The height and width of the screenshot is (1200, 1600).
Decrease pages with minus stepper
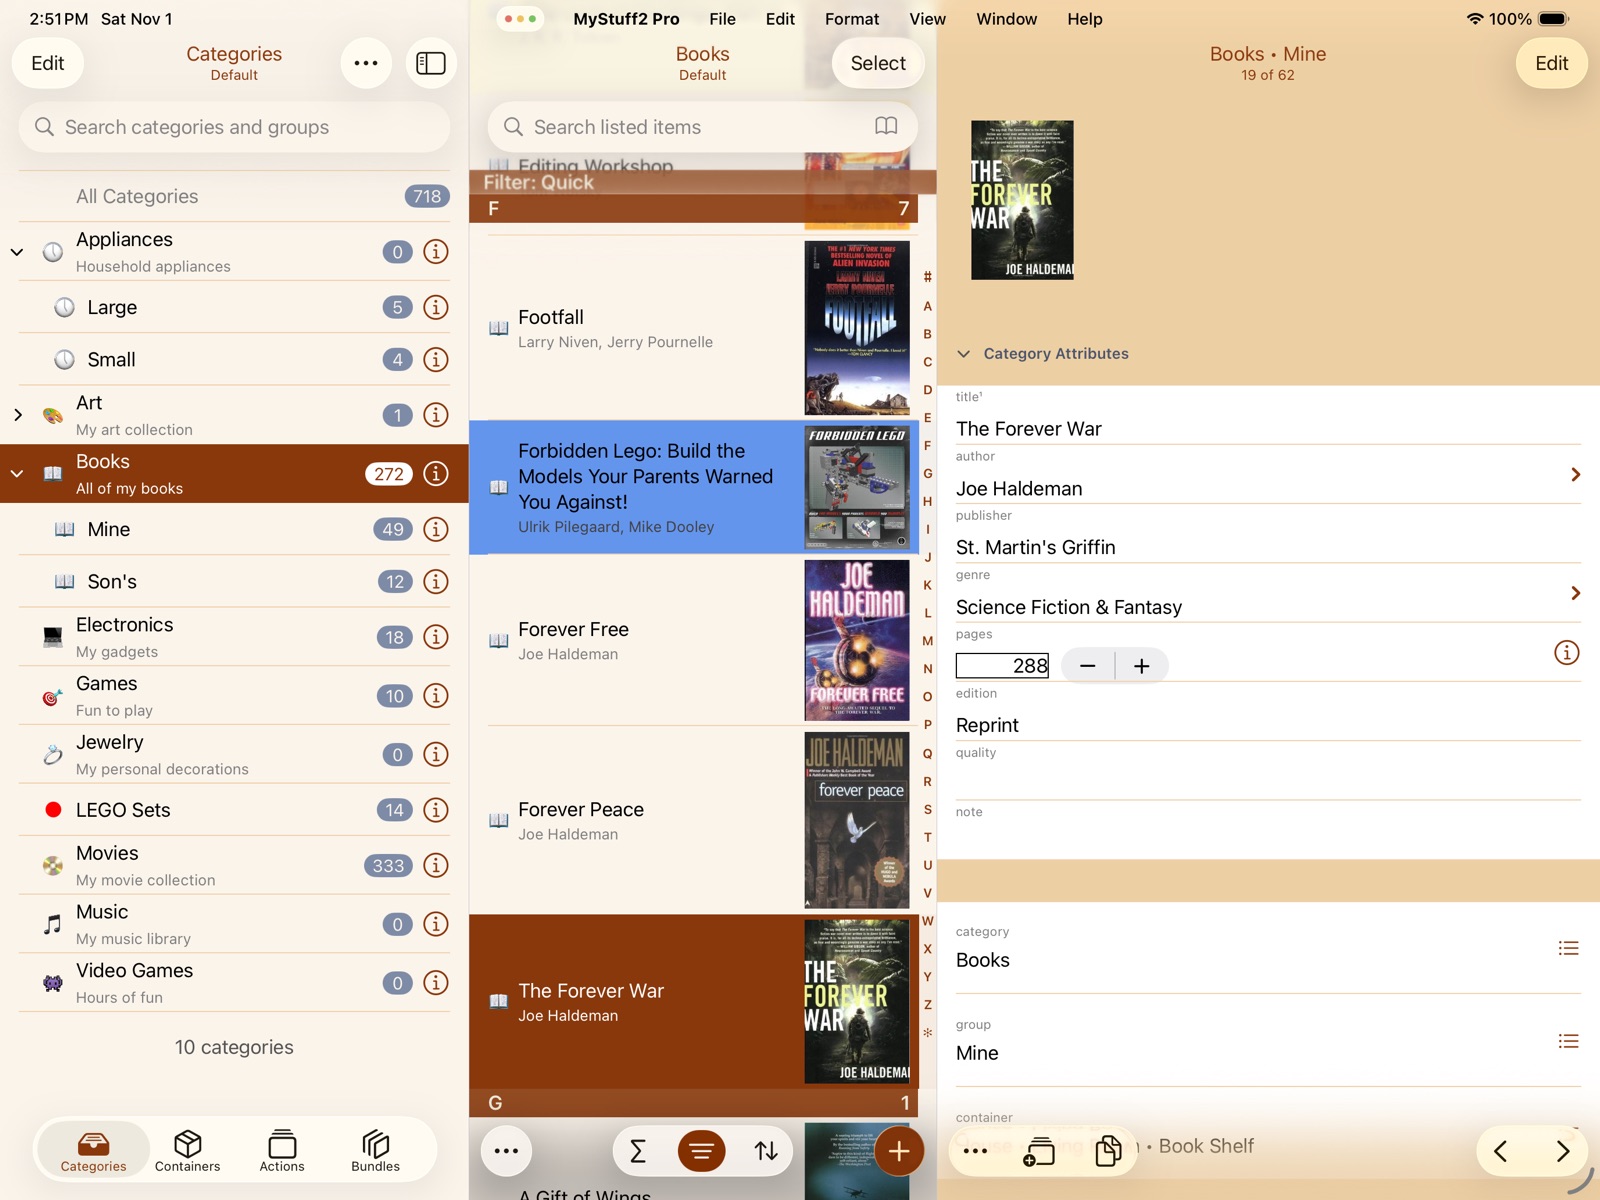1088,666
